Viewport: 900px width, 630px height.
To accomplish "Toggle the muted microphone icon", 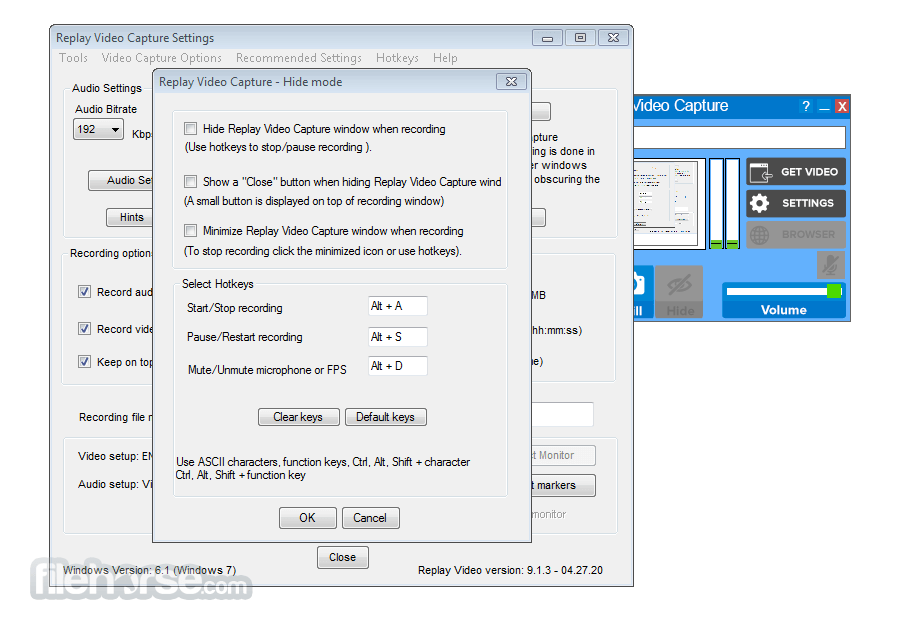I will click(x=831, y=265).
